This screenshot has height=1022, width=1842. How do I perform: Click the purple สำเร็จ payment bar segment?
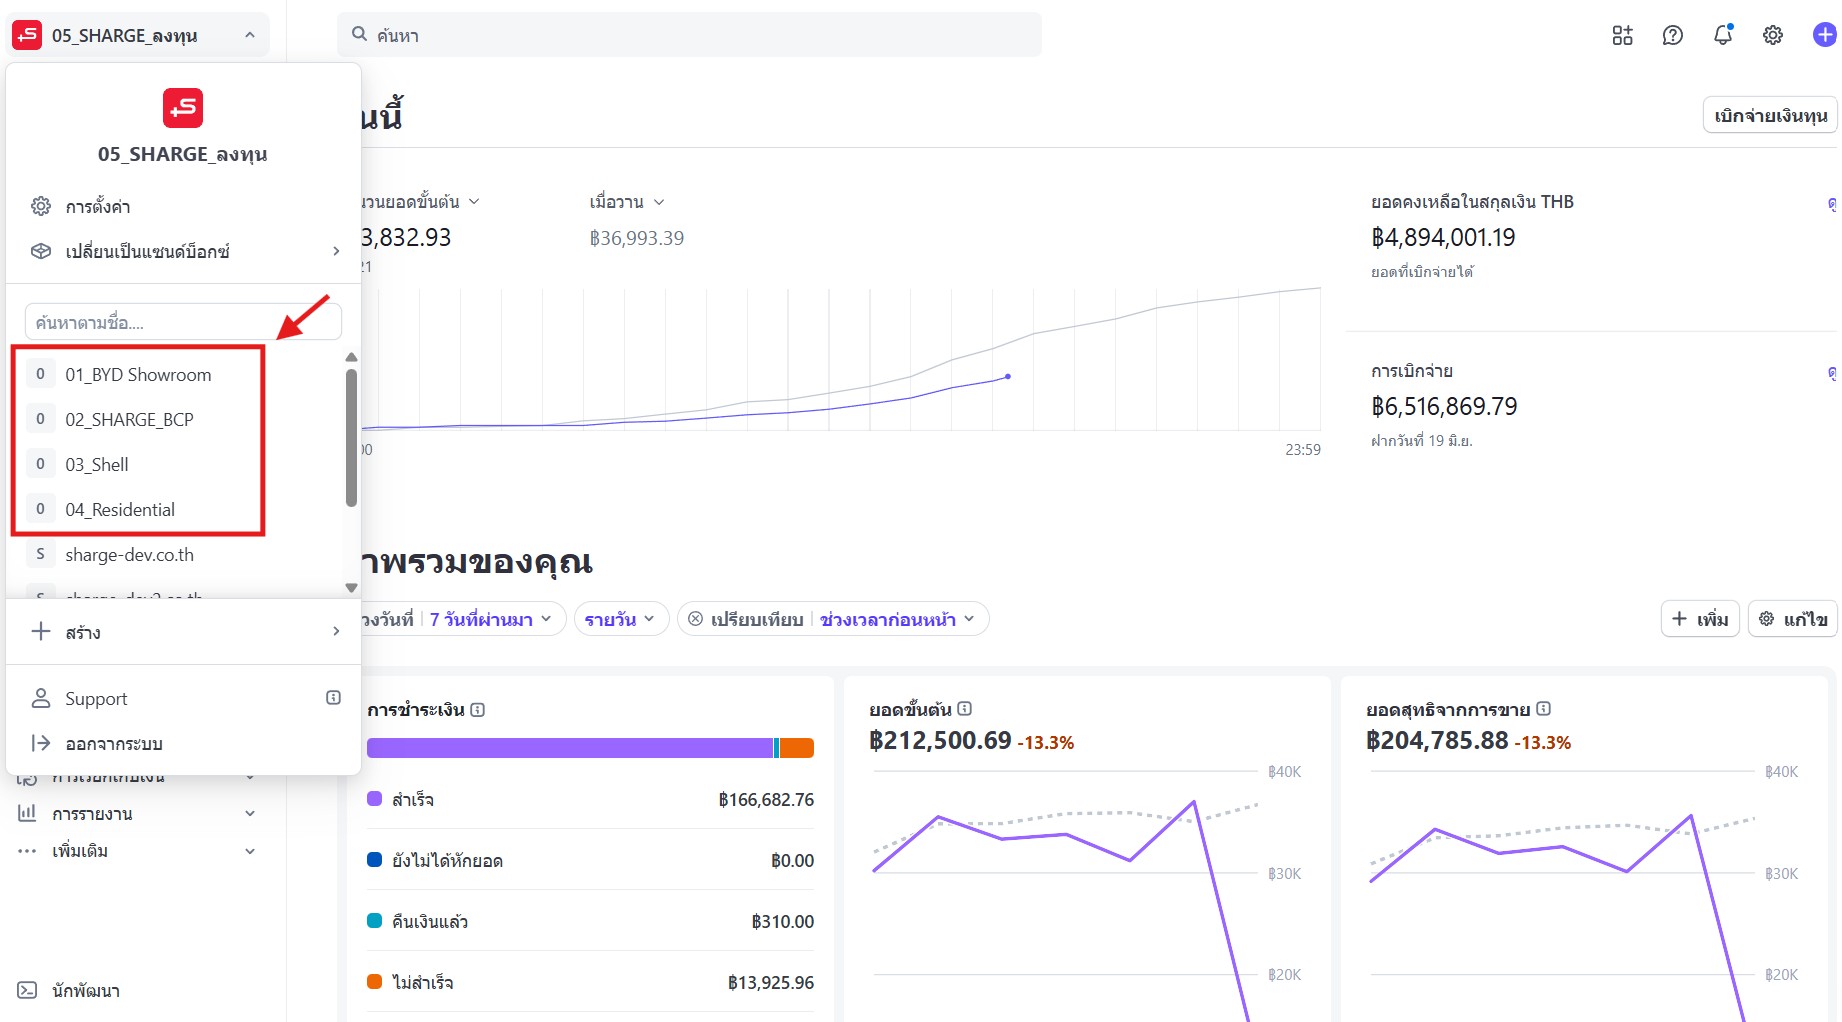(x=569, y=748)
